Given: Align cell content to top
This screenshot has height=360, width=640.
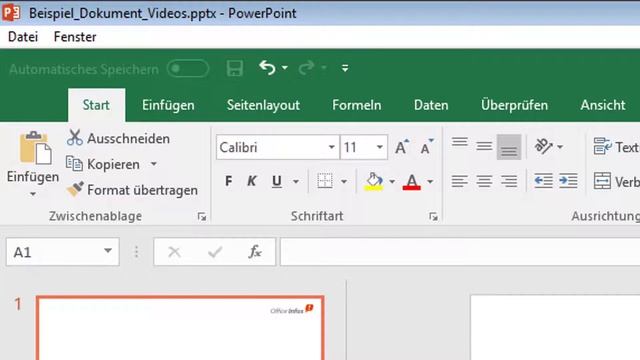Looking at the screenshot, I should pos(460,142).
